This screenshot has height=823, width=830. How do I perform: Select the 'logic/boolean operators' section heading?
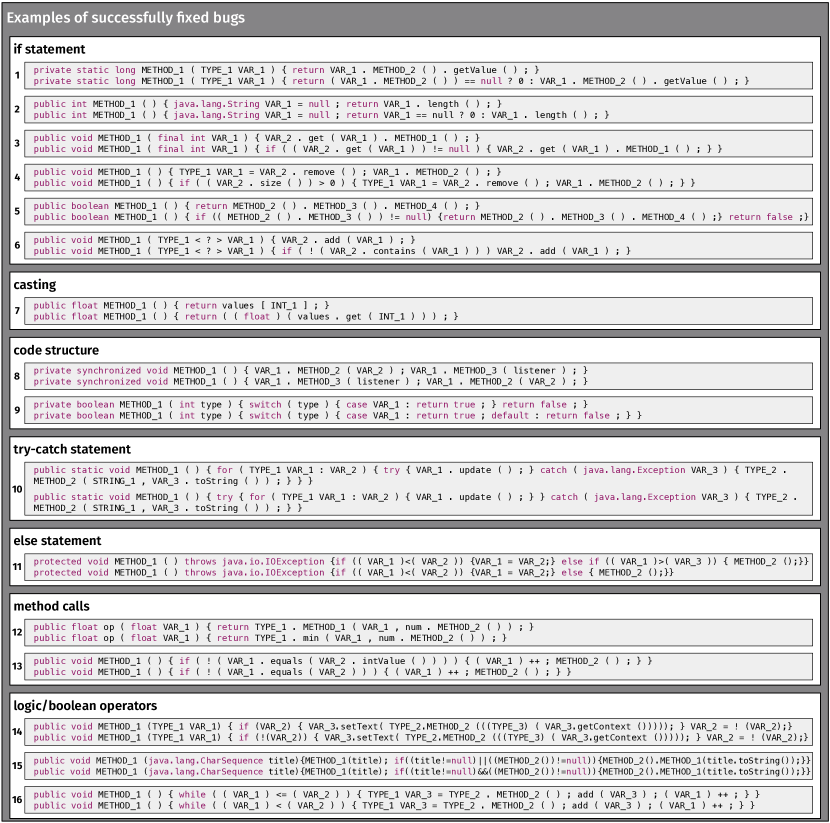click(x=85, y=705)
